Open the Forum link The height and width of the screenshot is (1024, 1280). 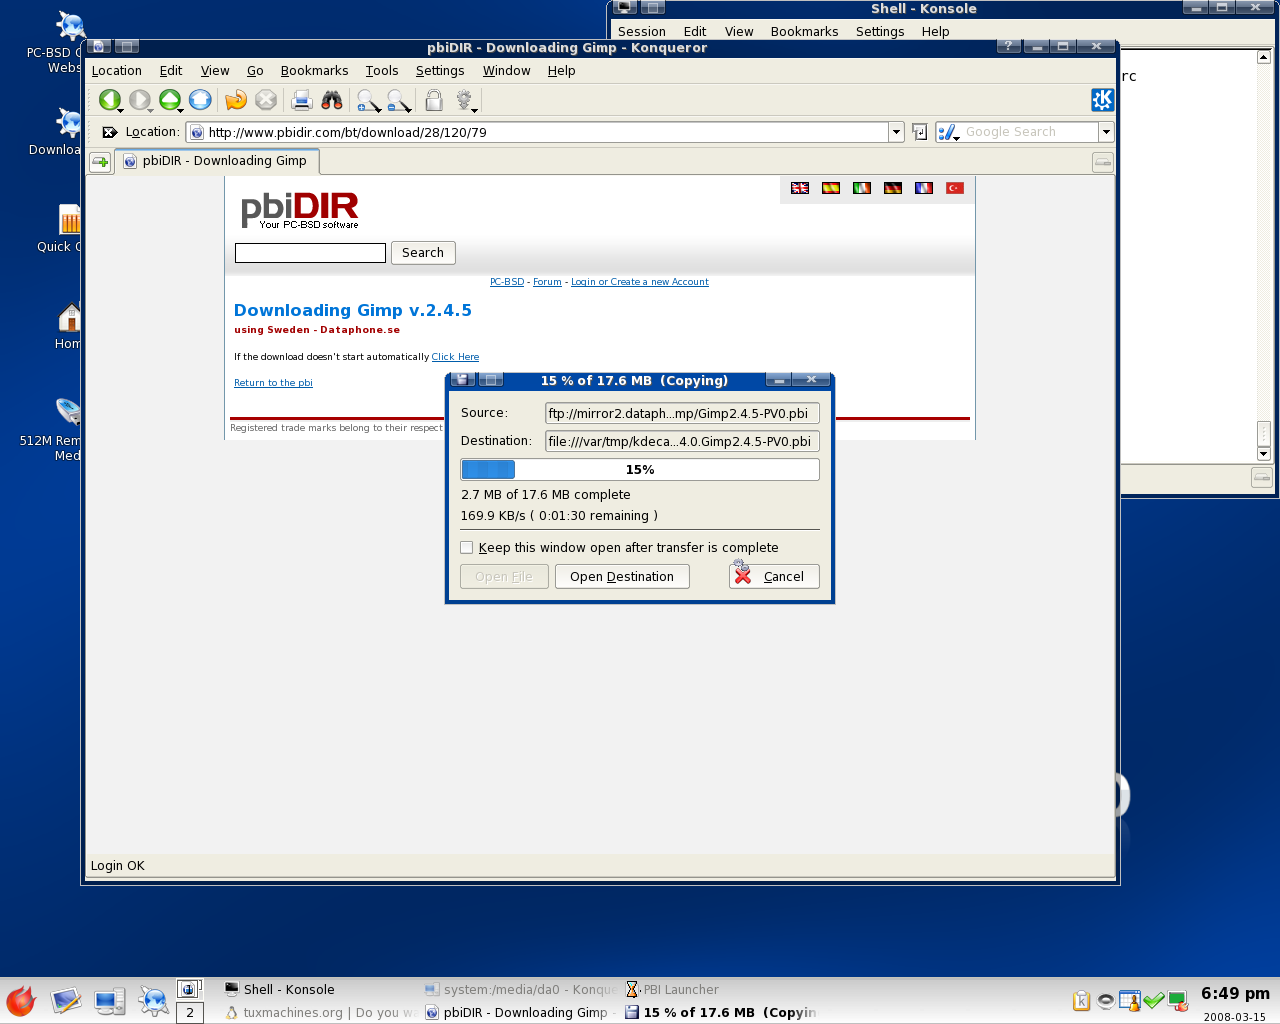[x=547, y=282]
